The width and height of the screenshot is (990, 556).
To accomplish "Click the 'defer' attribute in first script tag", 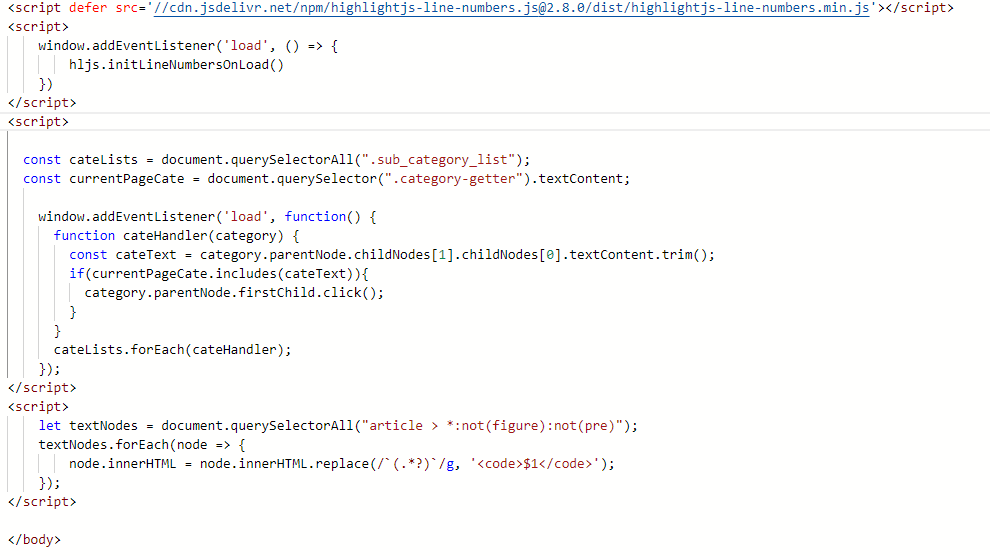I will click(x=88, y=8).
